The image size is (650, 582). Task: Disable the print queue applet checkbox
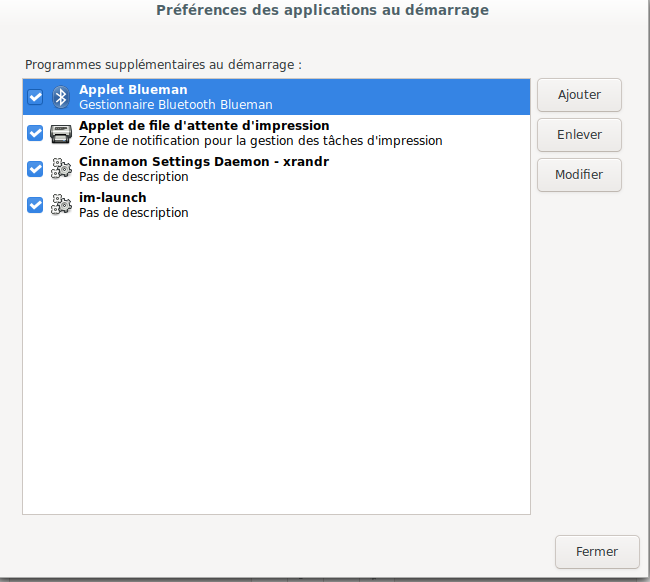(x=35, y=133)
